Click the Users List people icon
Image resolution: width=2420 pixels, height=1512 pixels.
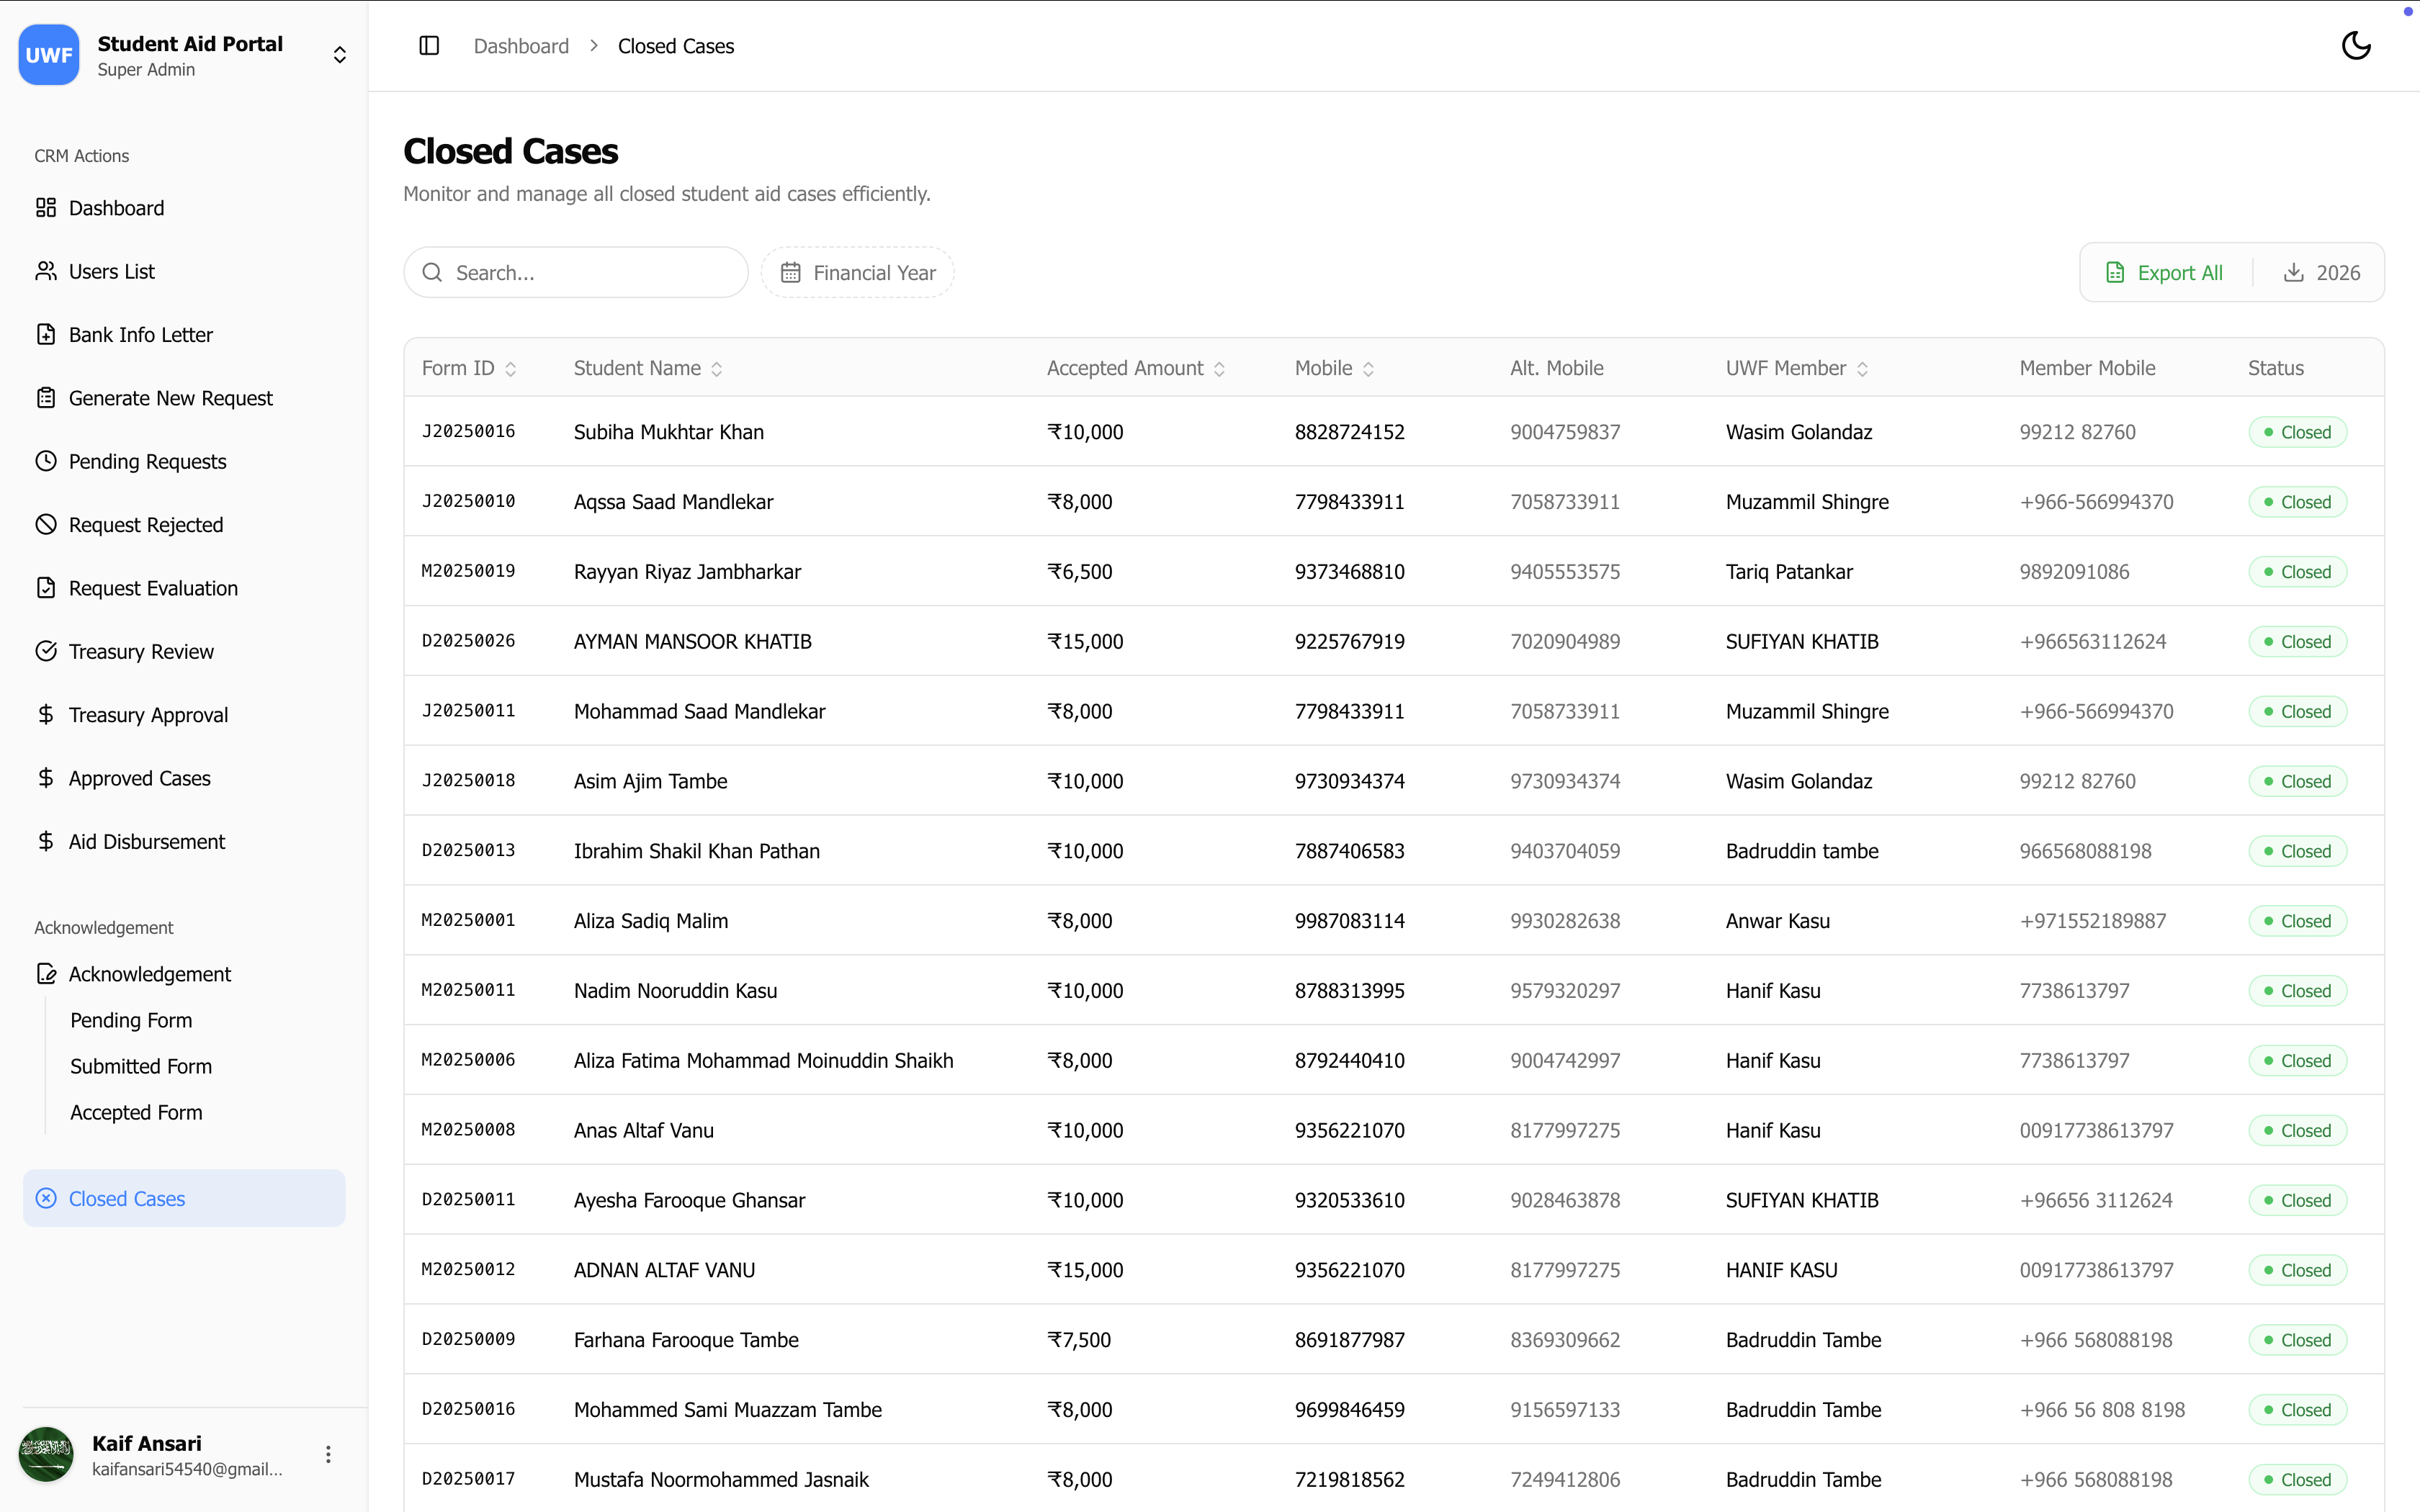tap(46, 271)
